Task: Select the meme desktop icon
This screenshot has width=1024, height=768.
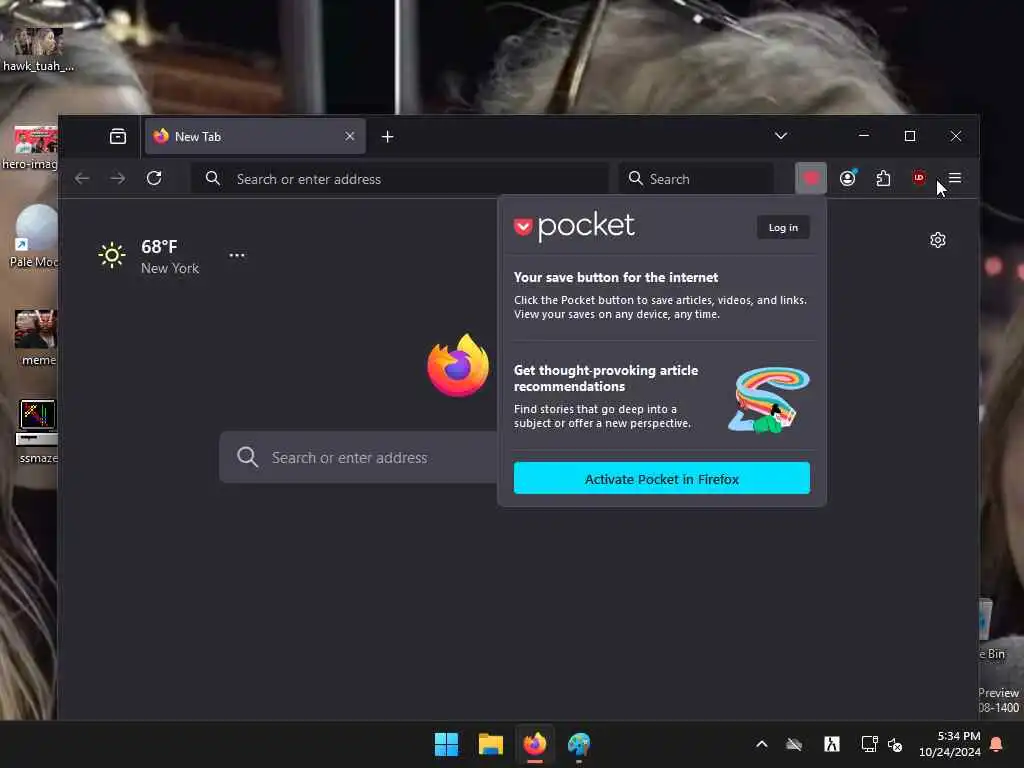Action: click(x=37, y=338)
